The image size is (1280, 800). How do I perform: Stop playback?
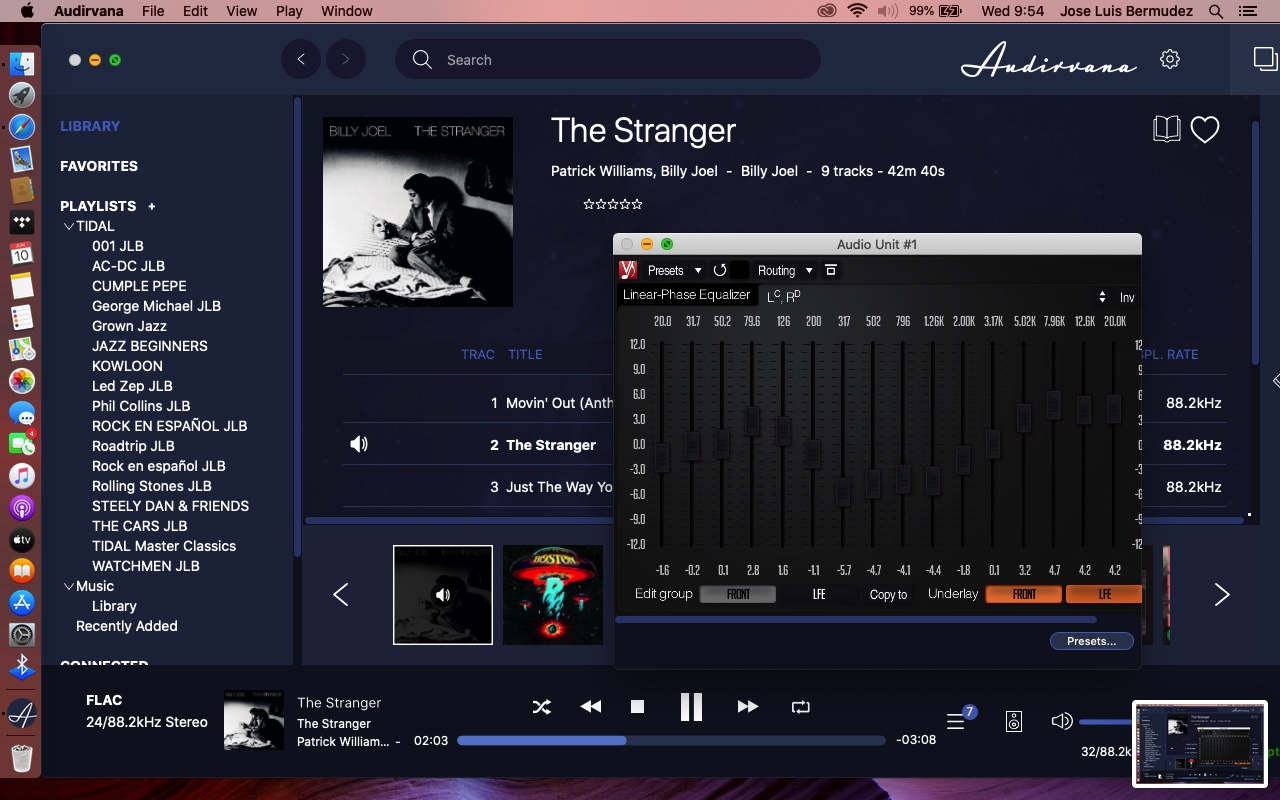pyautogui.click(x=638, y=707)
